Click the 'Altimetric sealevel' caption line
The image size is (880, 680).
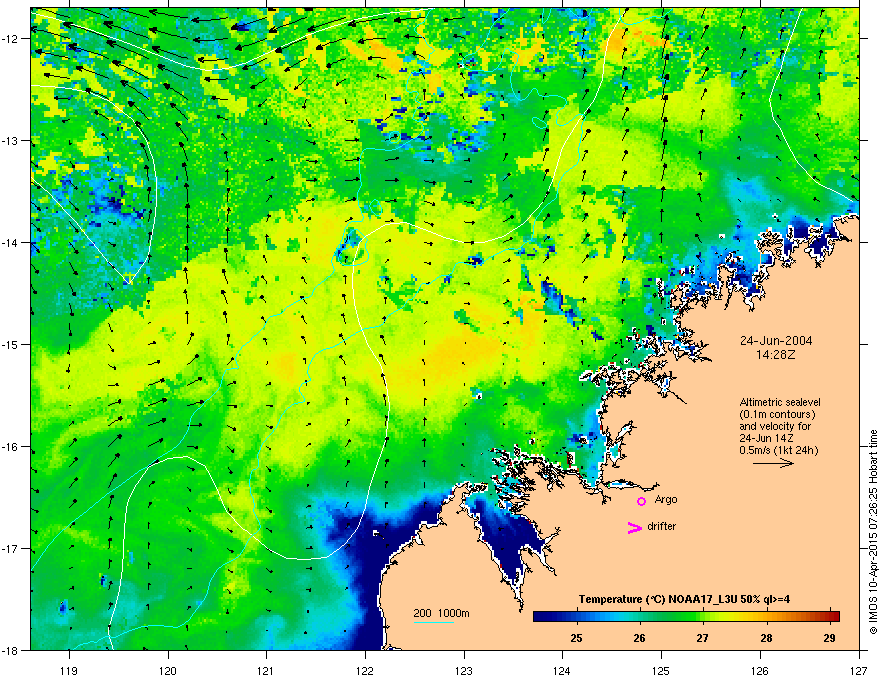point(780,402)
